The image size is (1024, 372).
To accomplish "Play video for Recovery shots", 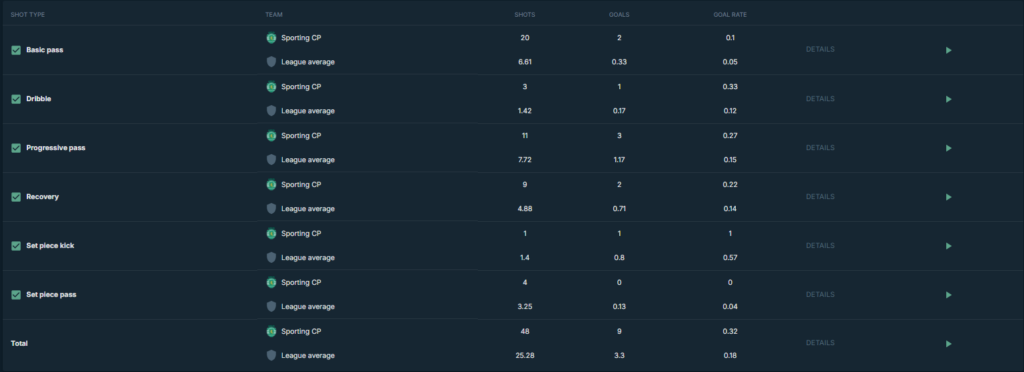I will pyautogui.click(x=949, y=197).
